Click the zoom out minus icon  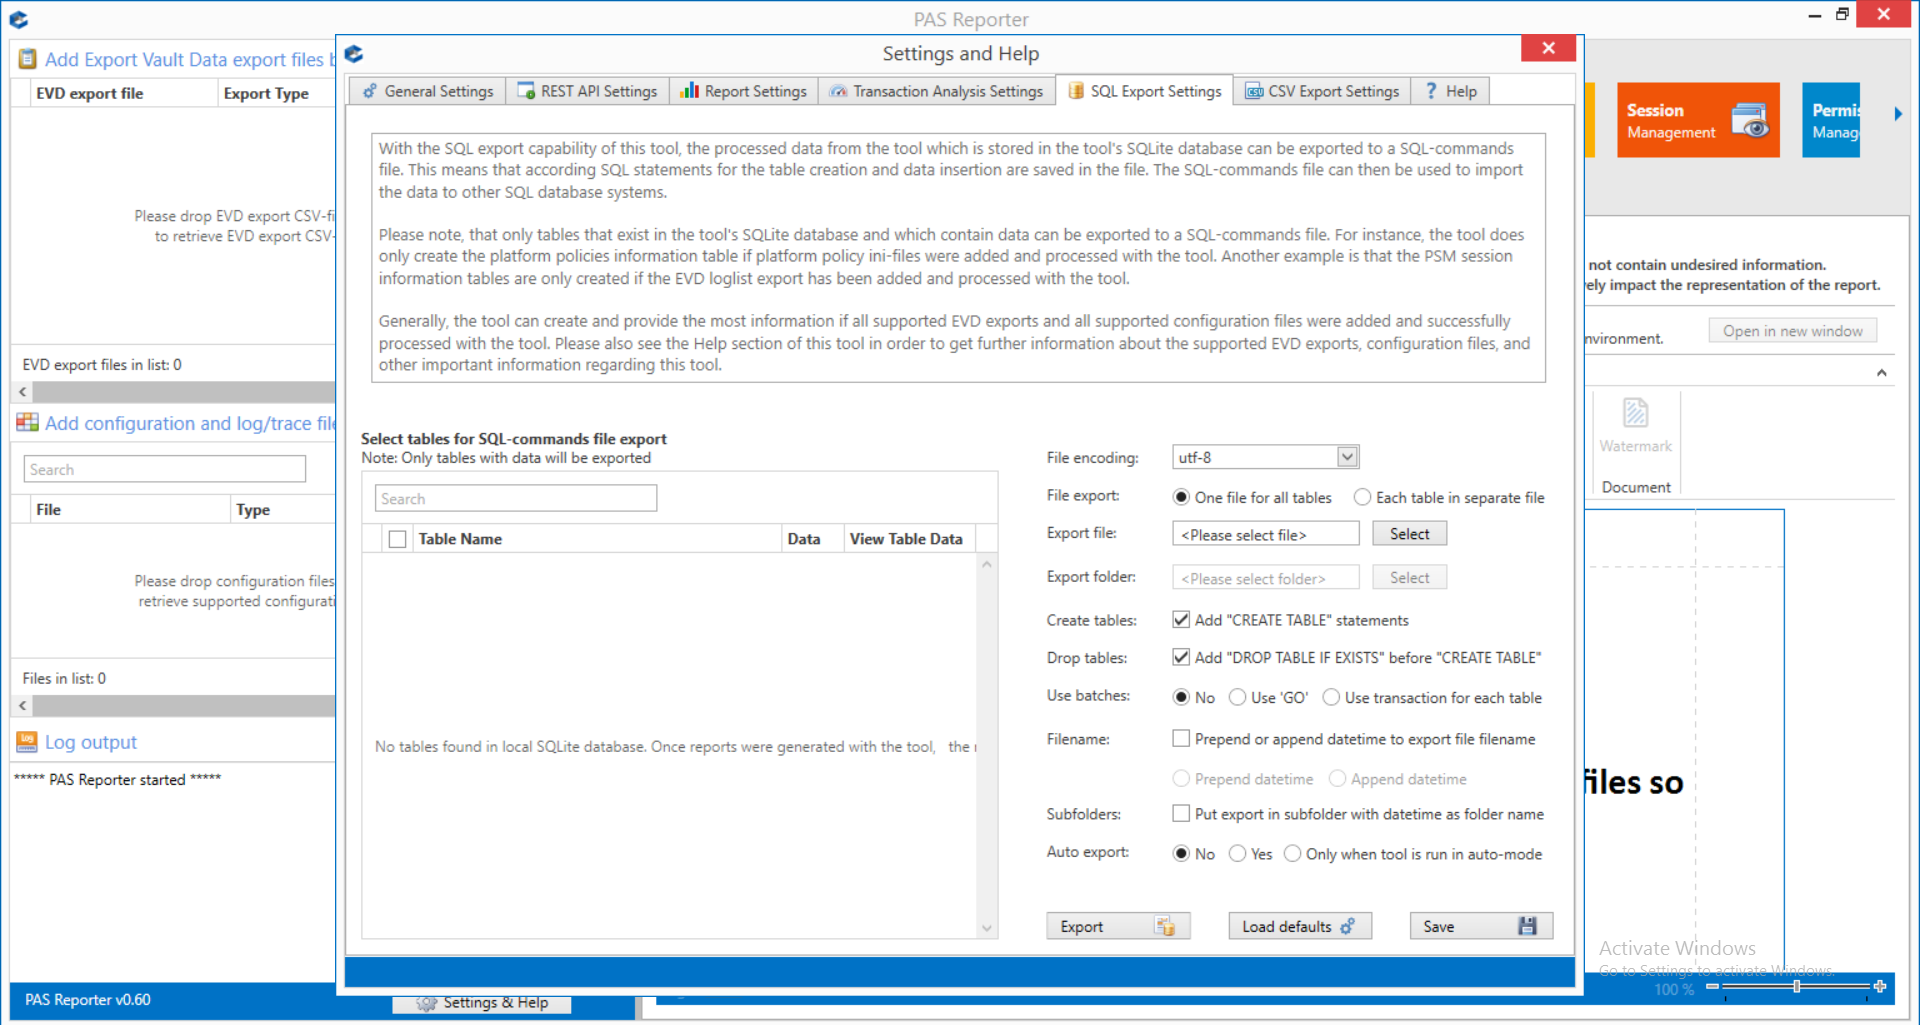coord(1712,987)
